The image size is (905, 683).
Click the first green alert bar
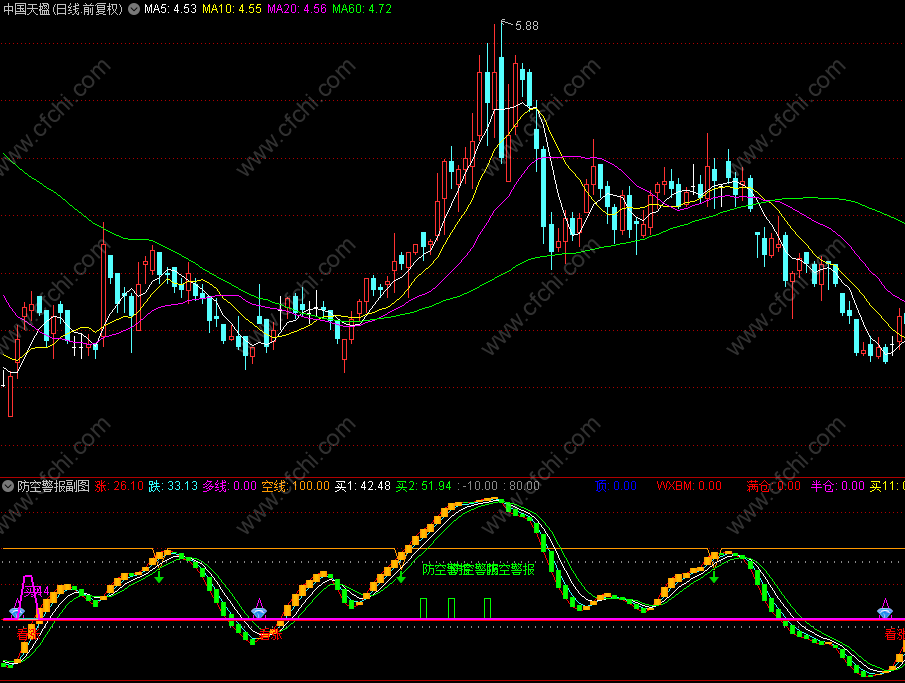(x=423, y=609)
